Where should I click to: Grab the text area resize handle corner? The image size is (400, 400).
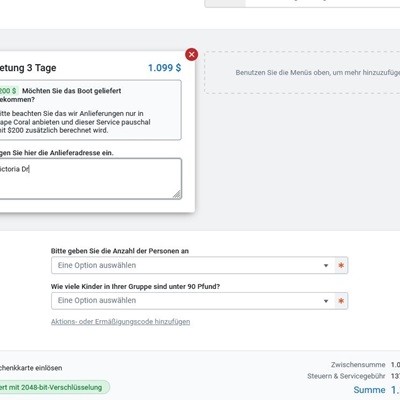coord(177,194)
